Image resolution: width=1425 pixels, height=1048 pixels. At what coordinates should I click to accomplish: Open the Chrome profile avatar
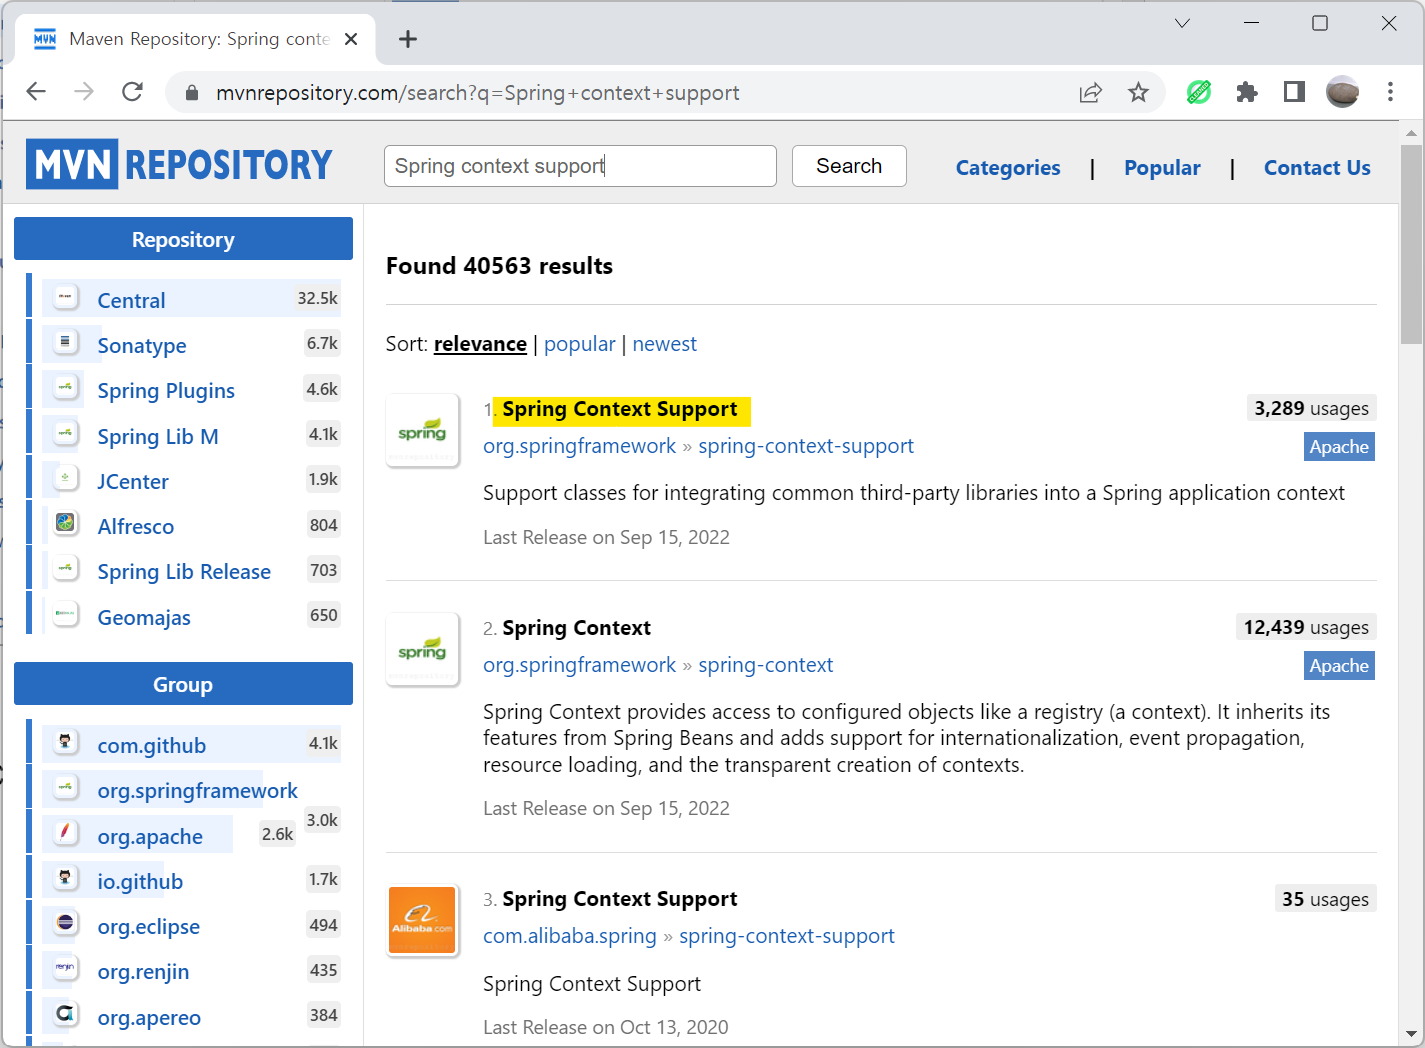pyautogui.click(x=1342, y=92)
